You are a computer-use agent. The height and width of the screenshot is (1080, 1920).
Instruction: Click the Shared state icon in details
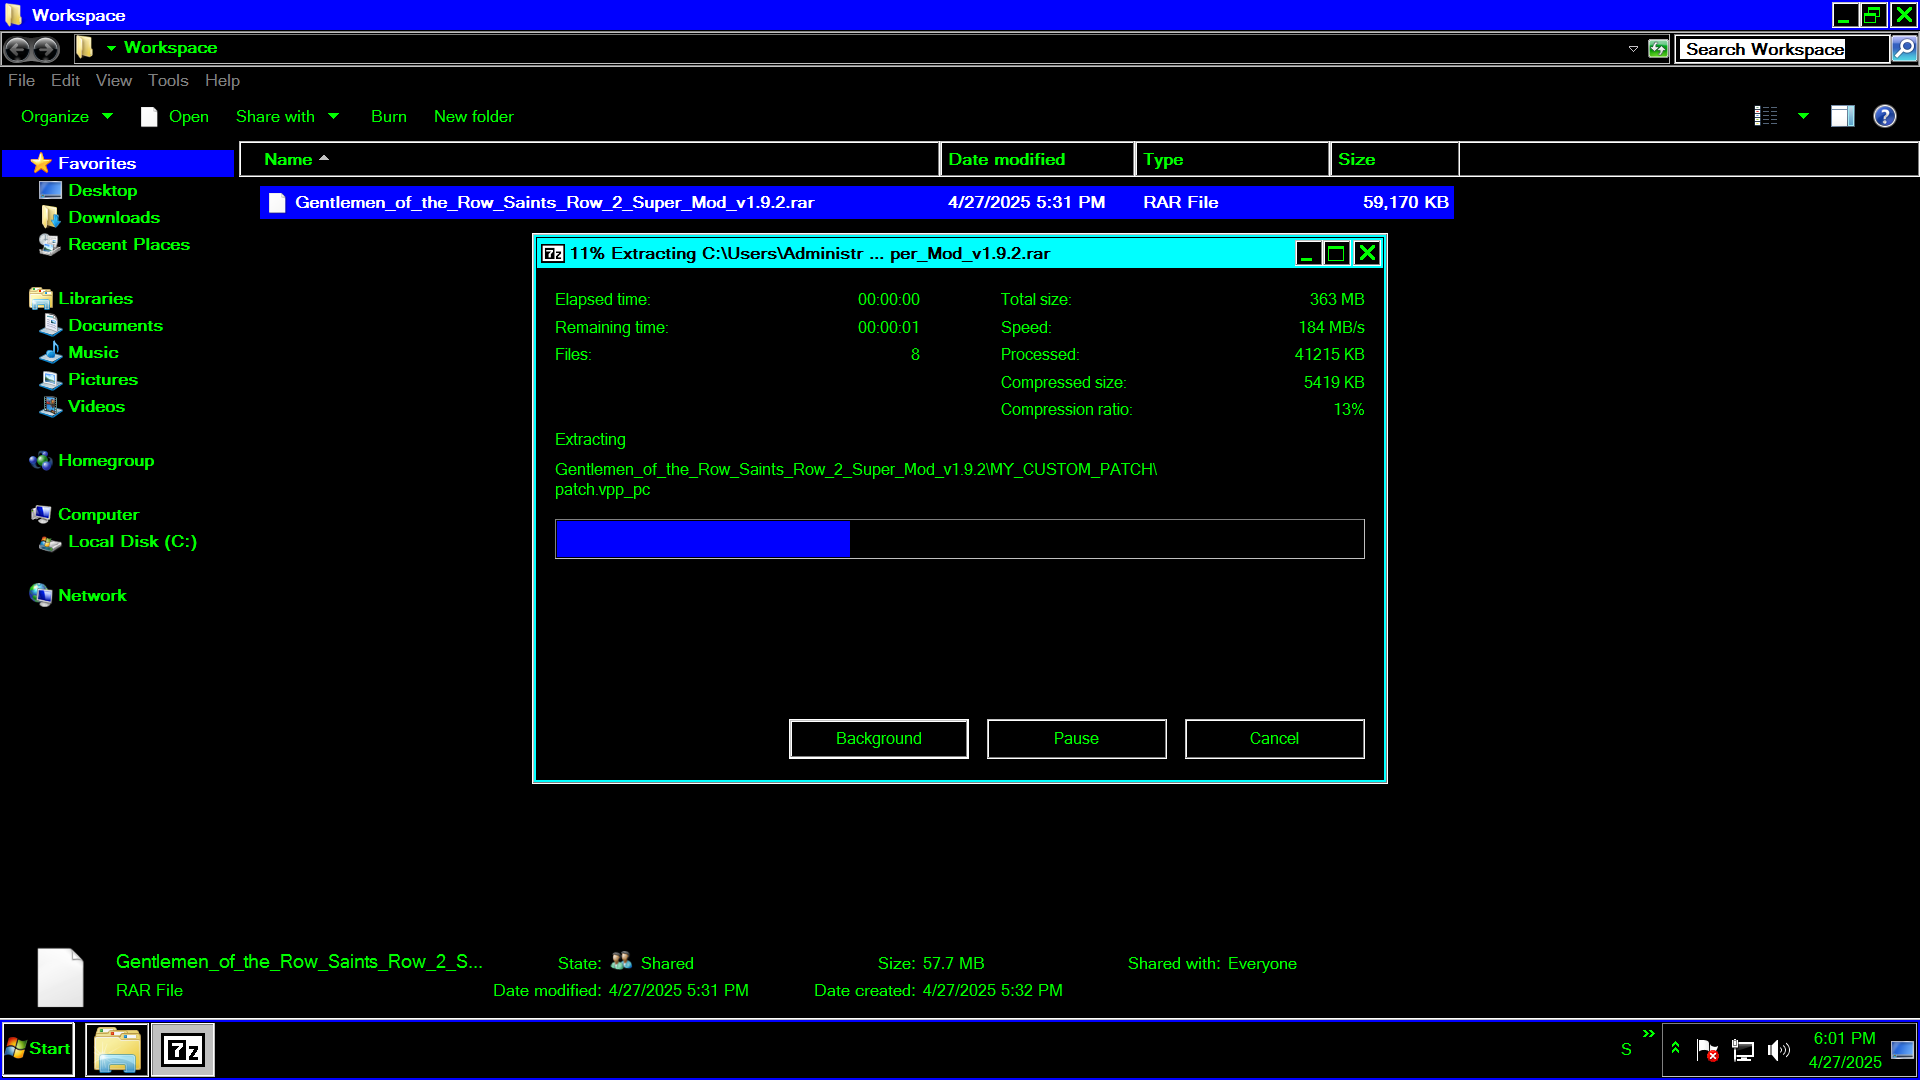click(621, 961)
